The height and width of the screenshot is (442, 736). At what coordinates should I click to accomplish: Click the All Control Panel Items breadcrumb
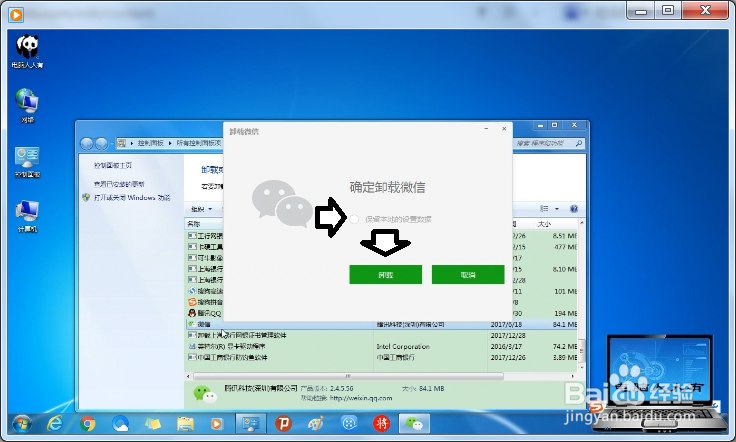[x=199, y=143]
